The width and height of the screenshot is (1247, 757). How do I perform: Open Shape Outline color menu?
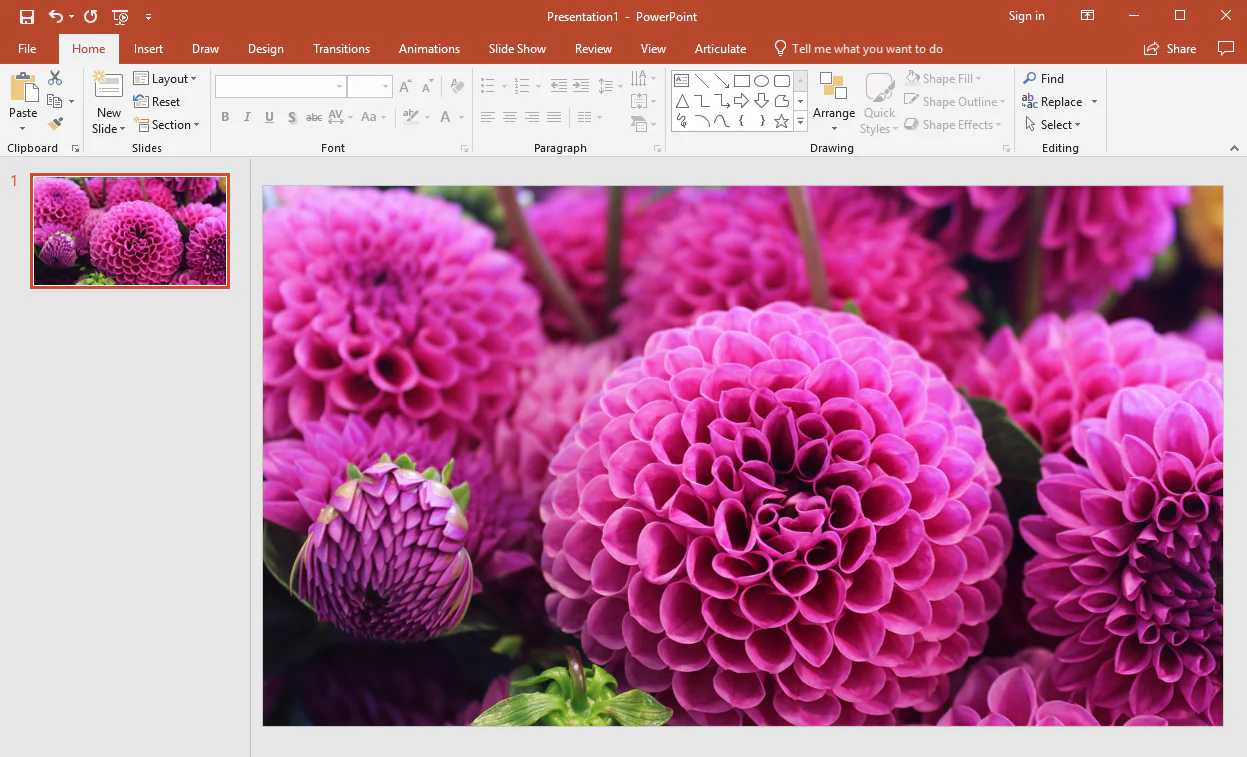pyautogui.click(x=954, y=101)
